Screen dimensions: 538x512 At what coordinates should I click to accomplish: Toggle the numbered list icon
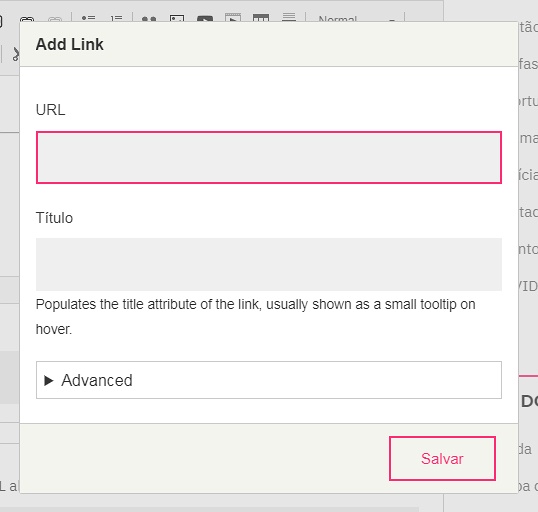pyautogui.click(x=117, y=18)
